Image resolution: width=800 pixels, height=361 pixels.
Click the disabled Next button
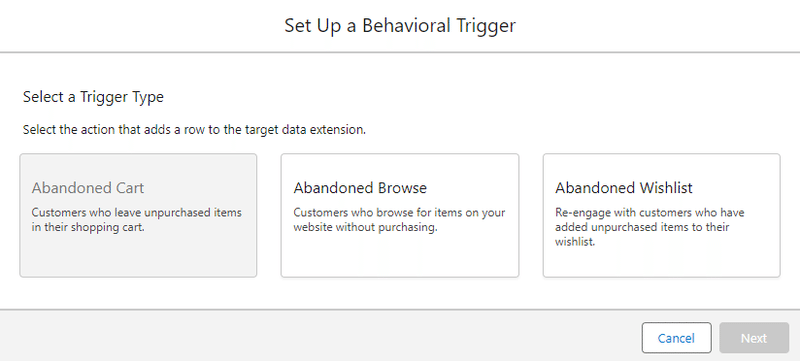pyautogui.click(x=754, y=338)
